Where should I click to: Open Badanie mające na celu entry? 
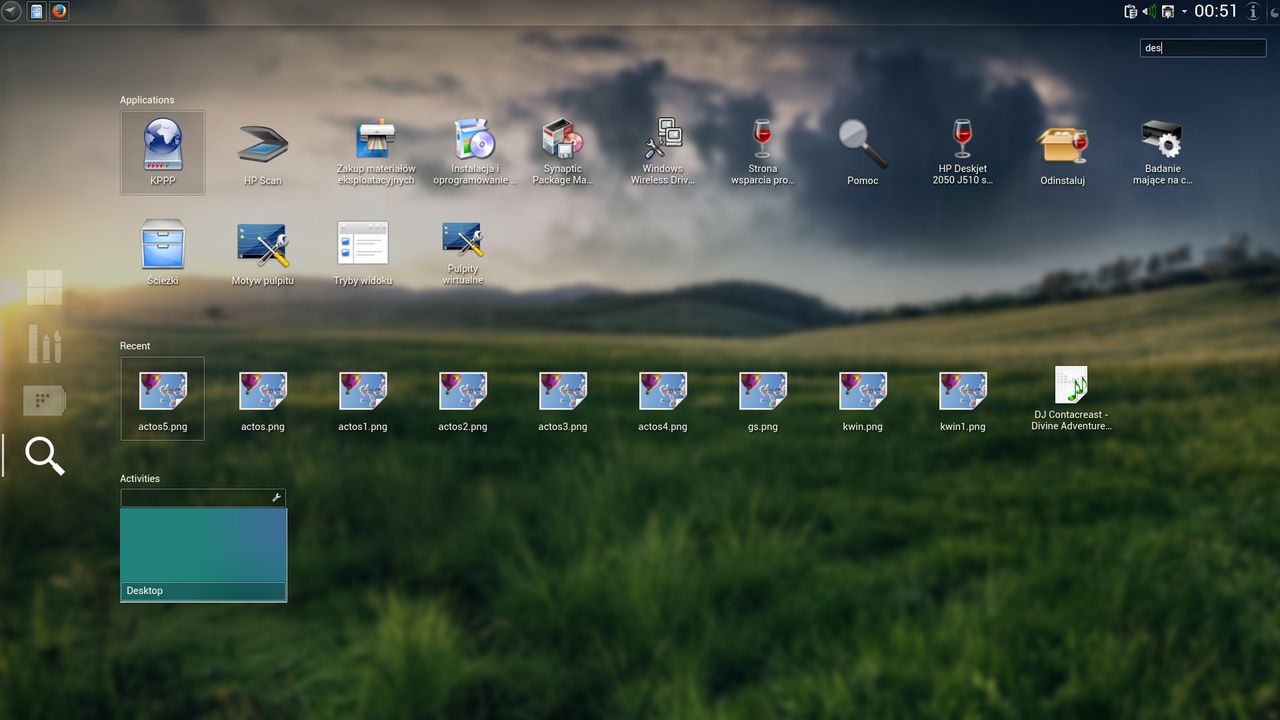coord(1162,152)
